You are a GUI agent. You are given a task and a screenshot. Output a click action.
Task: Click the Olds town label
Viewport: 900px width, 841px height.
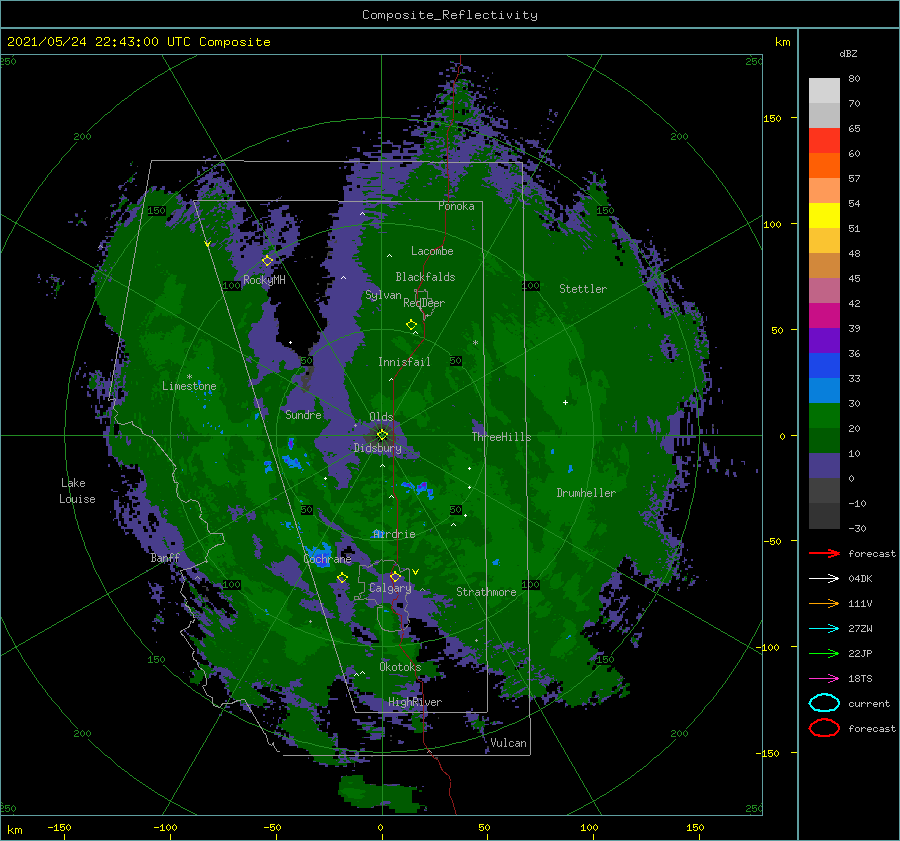click(x=381, y=417)
